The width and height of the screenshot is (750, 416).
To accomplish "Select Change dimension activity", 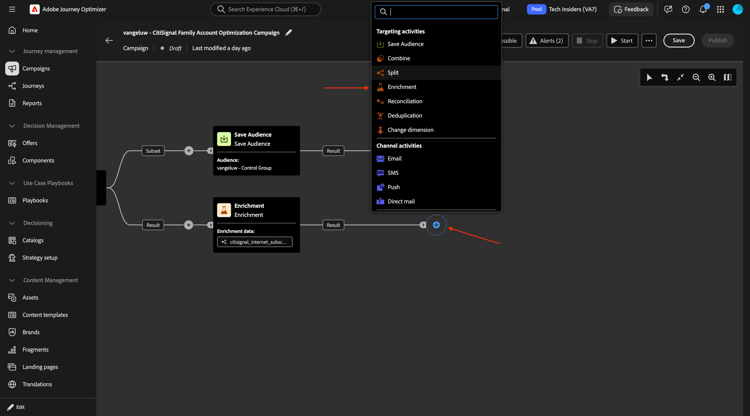I will tap(436, 130).
